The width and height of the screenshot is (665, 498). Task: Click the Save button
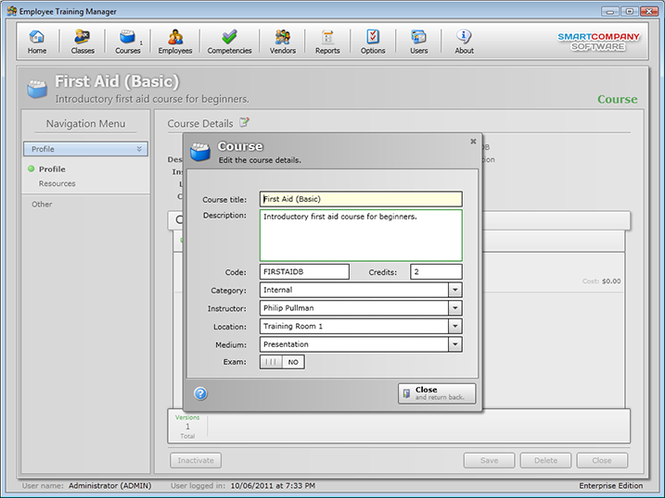pos(489,460)
